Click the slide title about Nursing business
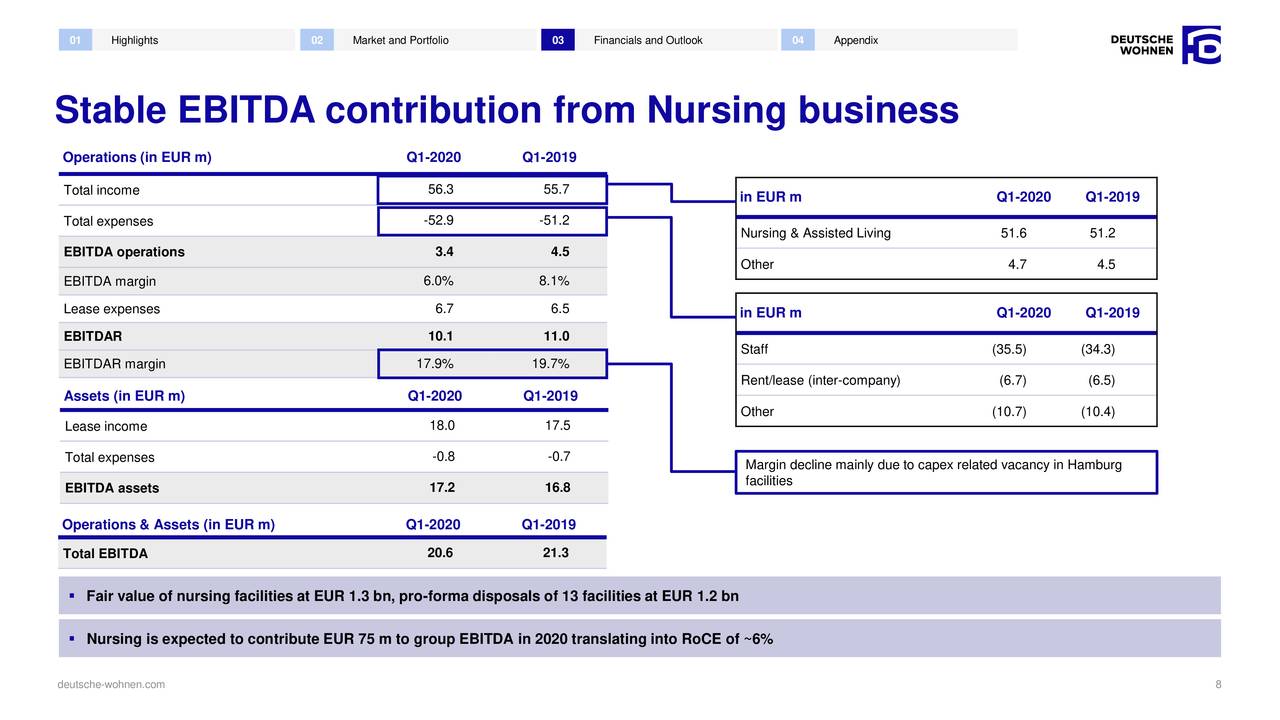This screenshot has height=720, width=1280. tap(506, 110)
